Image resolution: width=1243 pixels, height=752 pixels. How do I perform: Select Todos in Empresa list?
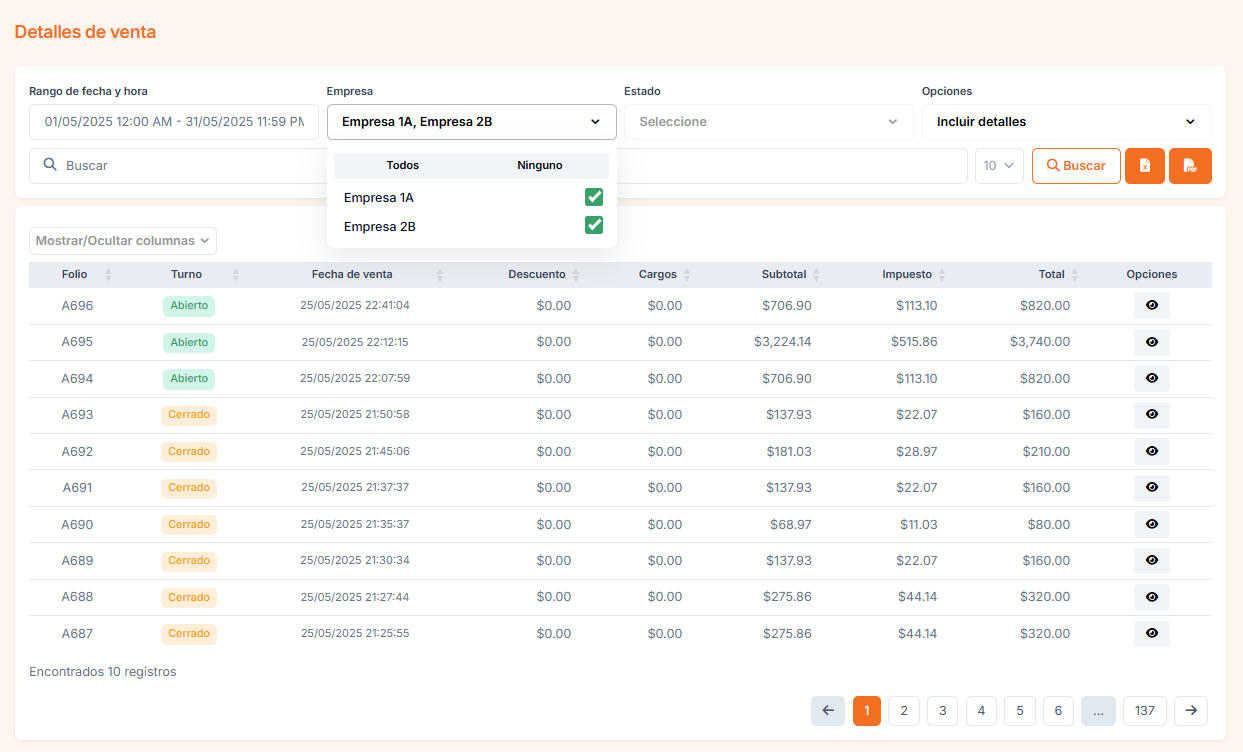(402, 165)
